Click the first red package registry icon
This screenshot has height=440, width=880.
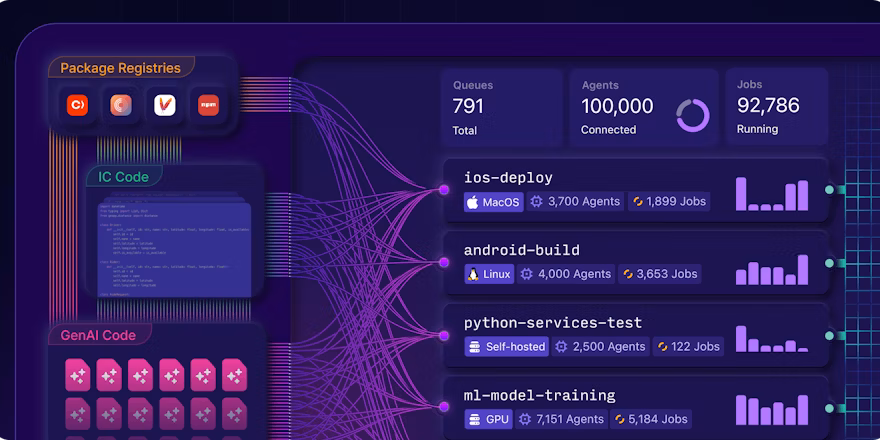click(x=77, y=105)
